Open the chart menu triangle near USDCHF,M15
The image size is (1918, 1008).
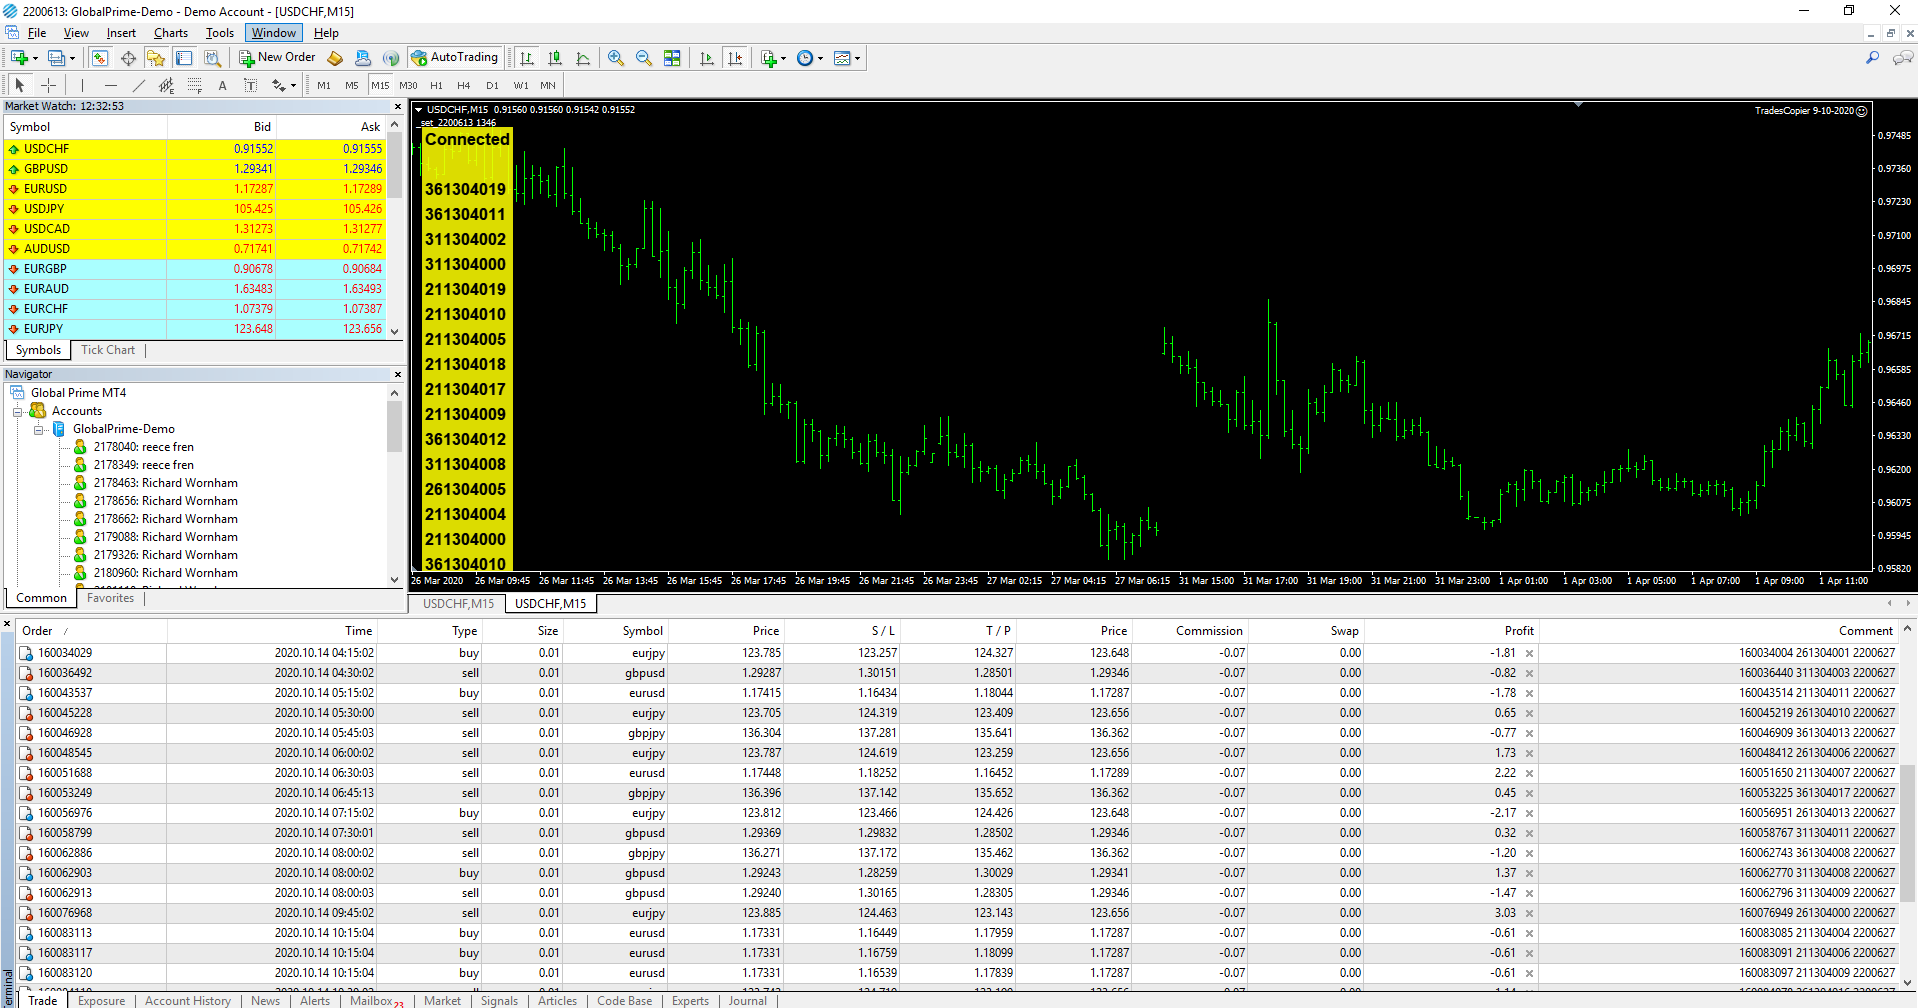pyautogui.click(x=418, y=109)
